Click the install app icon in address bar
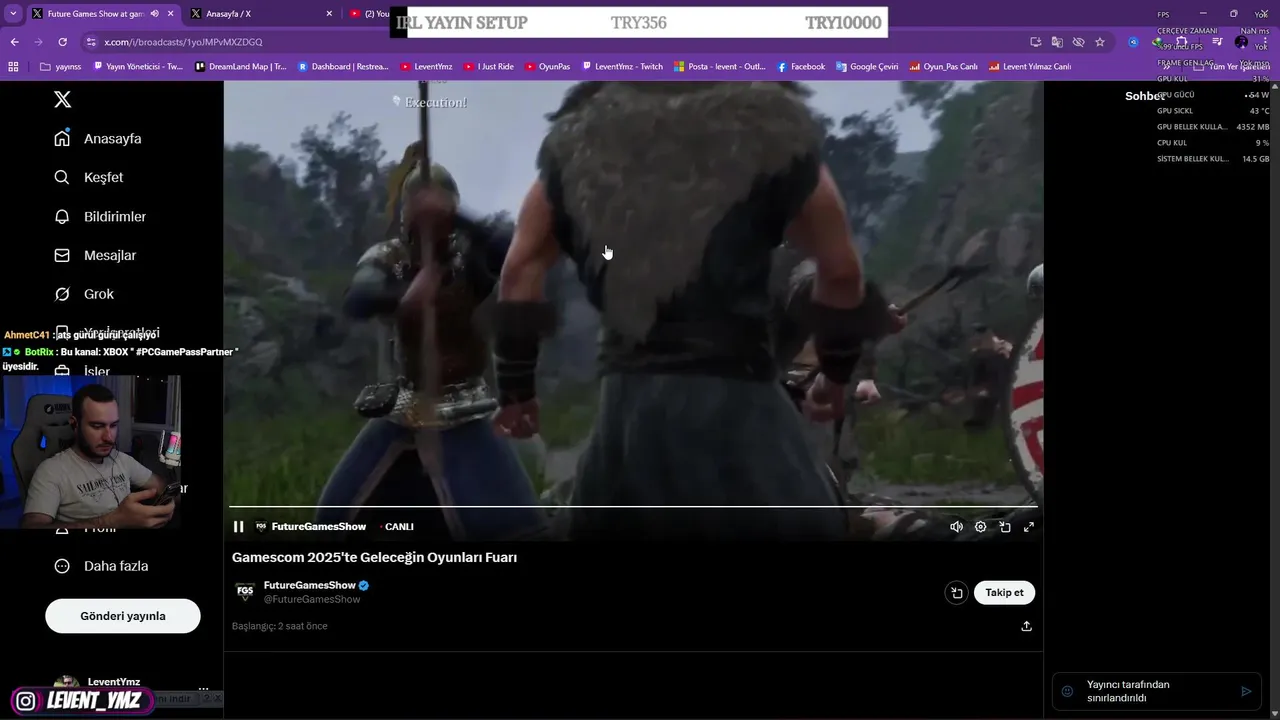The height and width of the screenshot is (720, 1280). coord(1035,42)
